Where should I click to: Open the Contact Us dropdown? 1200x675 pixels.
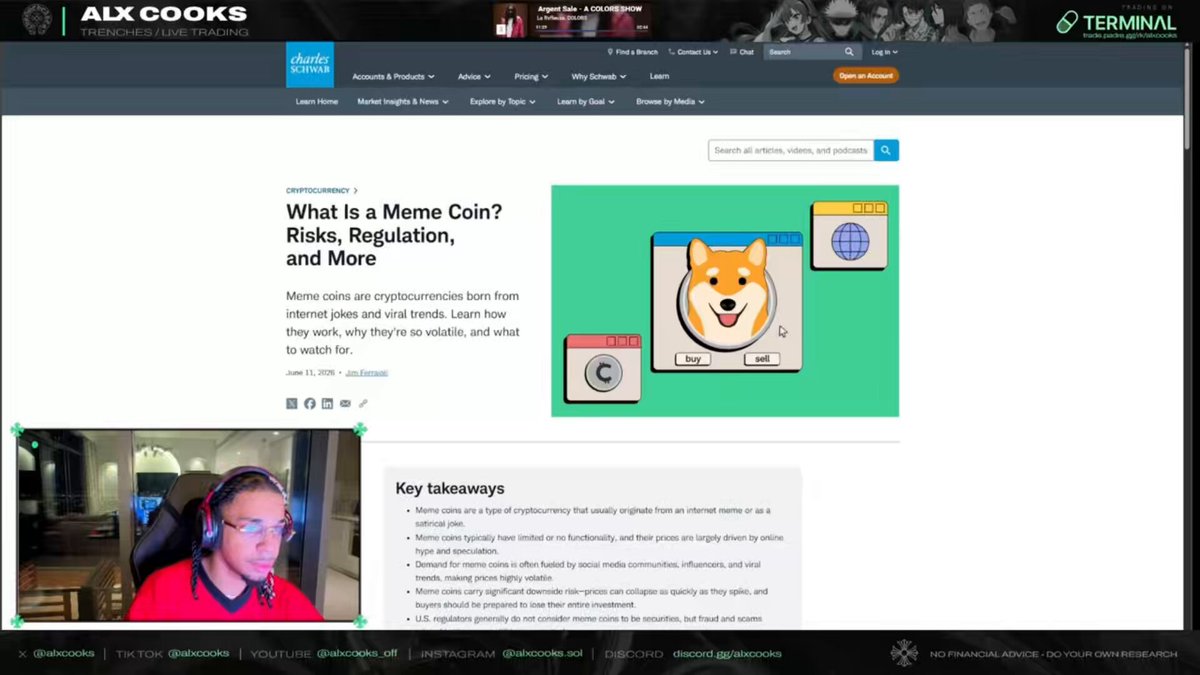pyautogui.click(x=693, y=52)
